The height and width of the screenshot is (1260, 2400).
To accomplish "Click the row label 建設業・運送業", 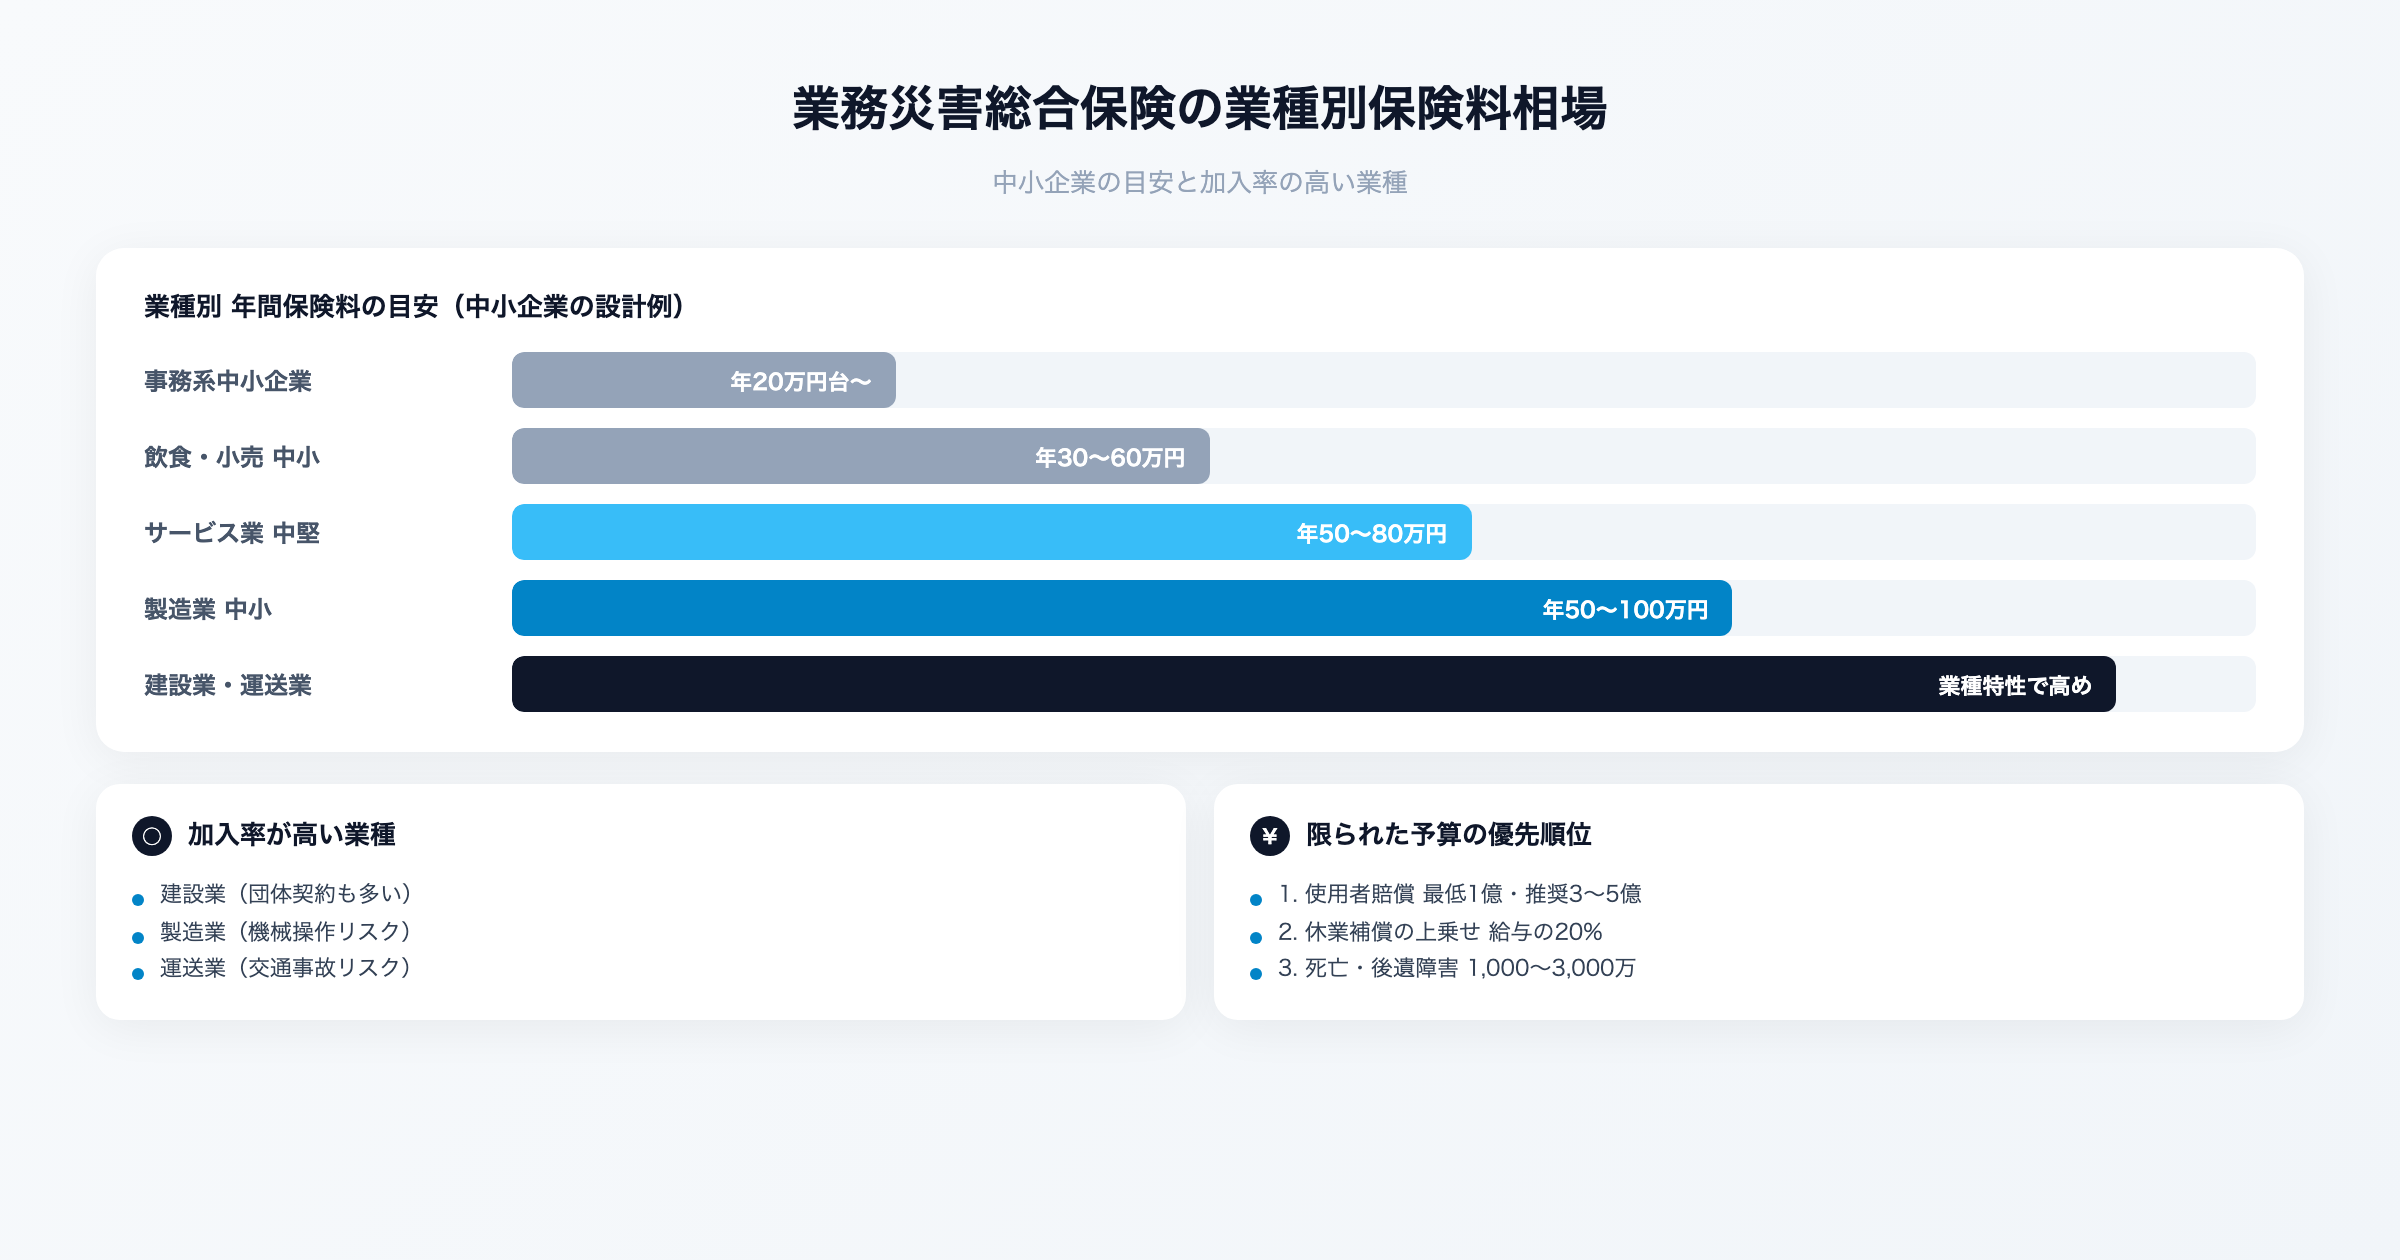I will [x=228, y=685].
